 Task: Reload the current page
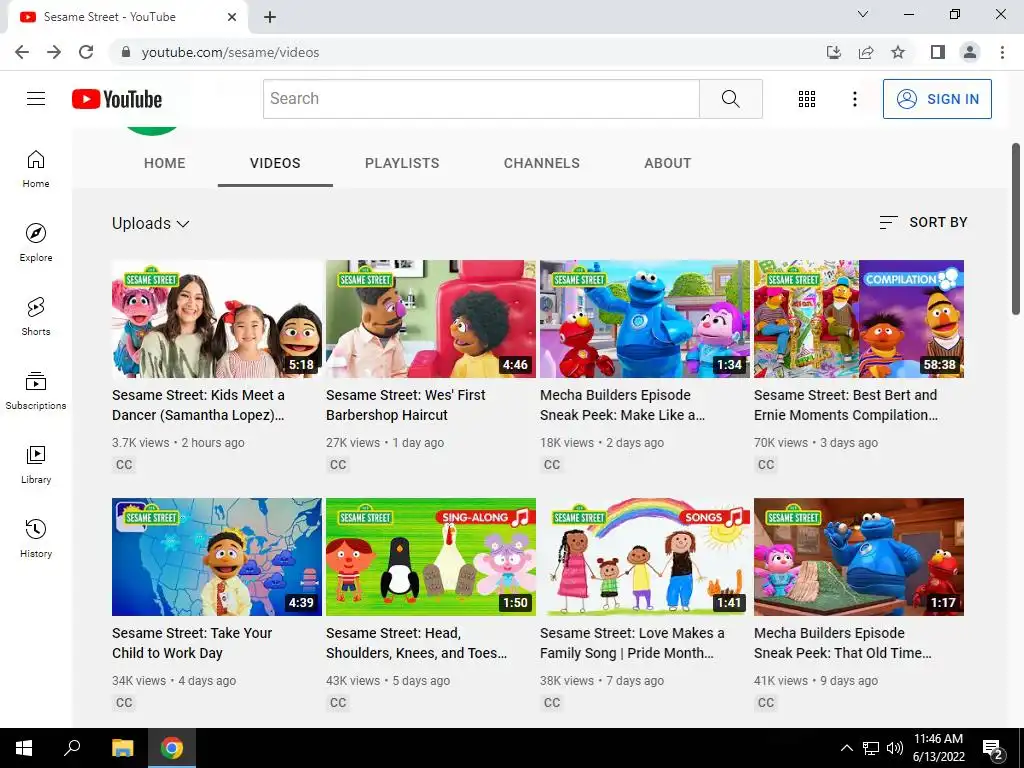coord(86,52)
